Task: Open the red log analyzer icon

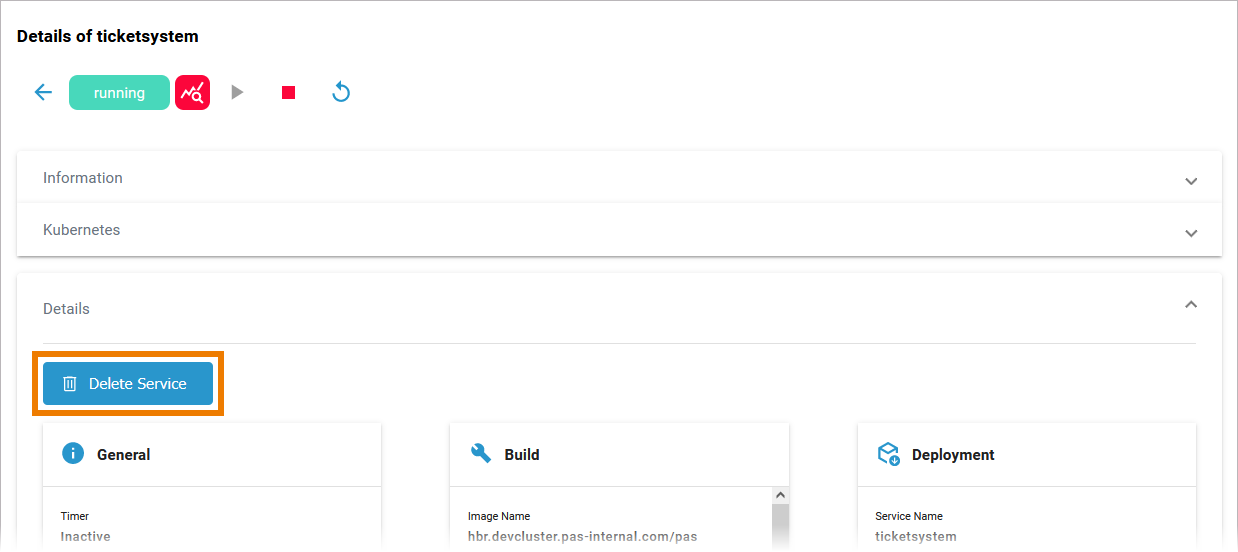Action: pos(192,93)
